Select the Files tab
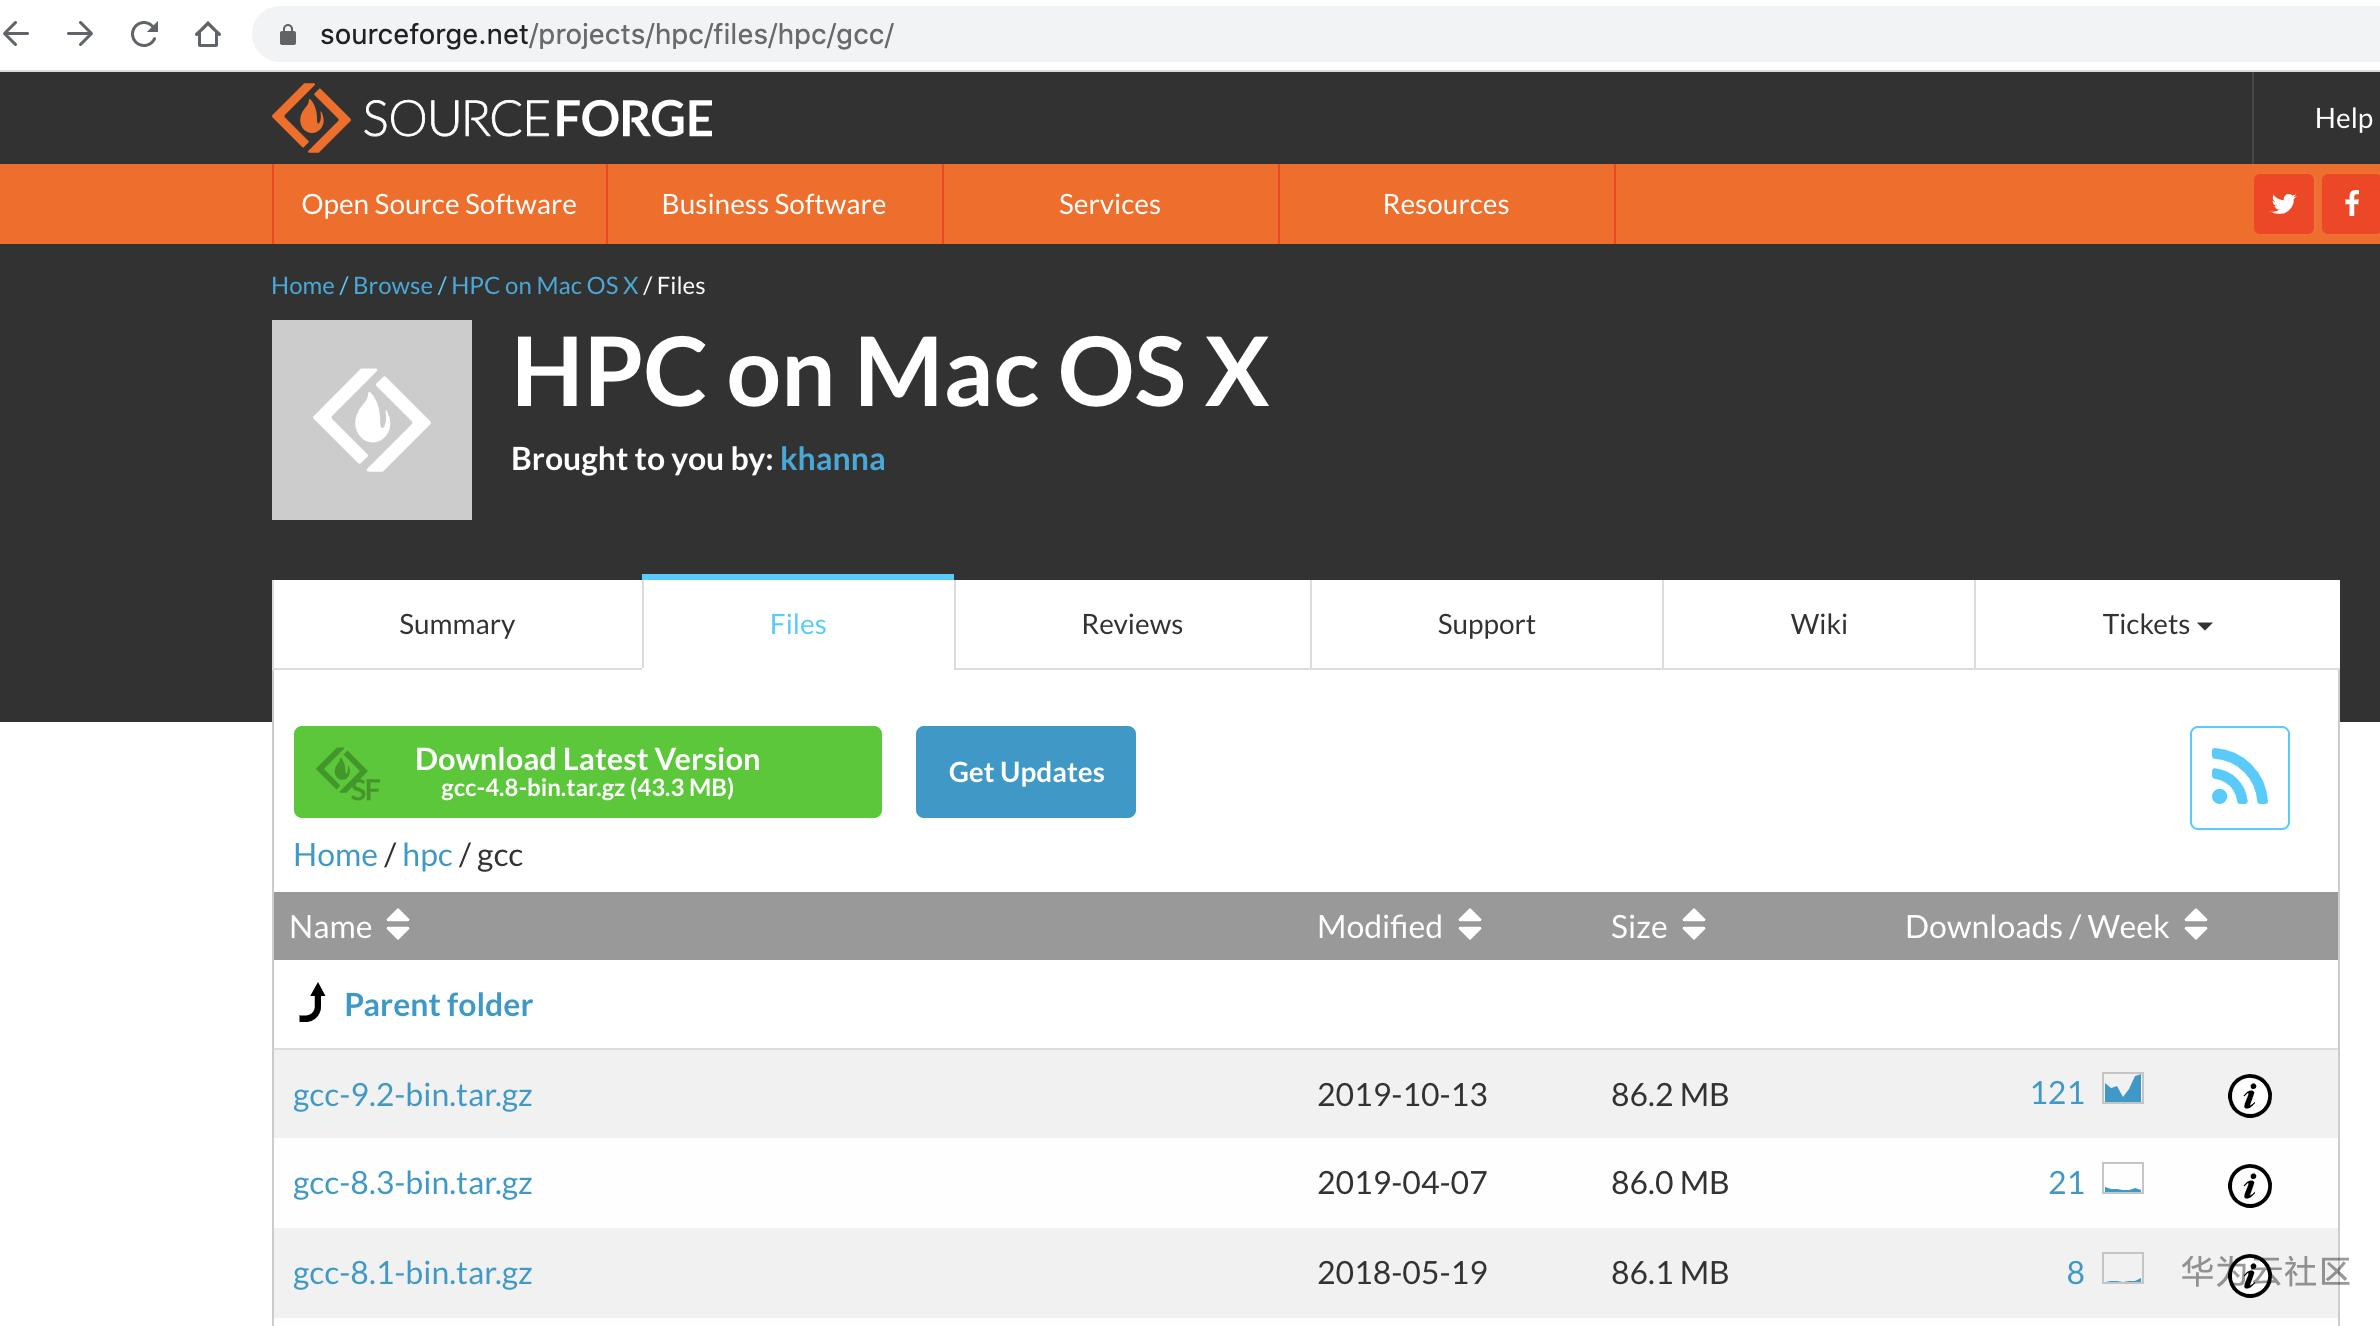The image size is (2380, 1326). pyautogui.click(x=798, y=624)
